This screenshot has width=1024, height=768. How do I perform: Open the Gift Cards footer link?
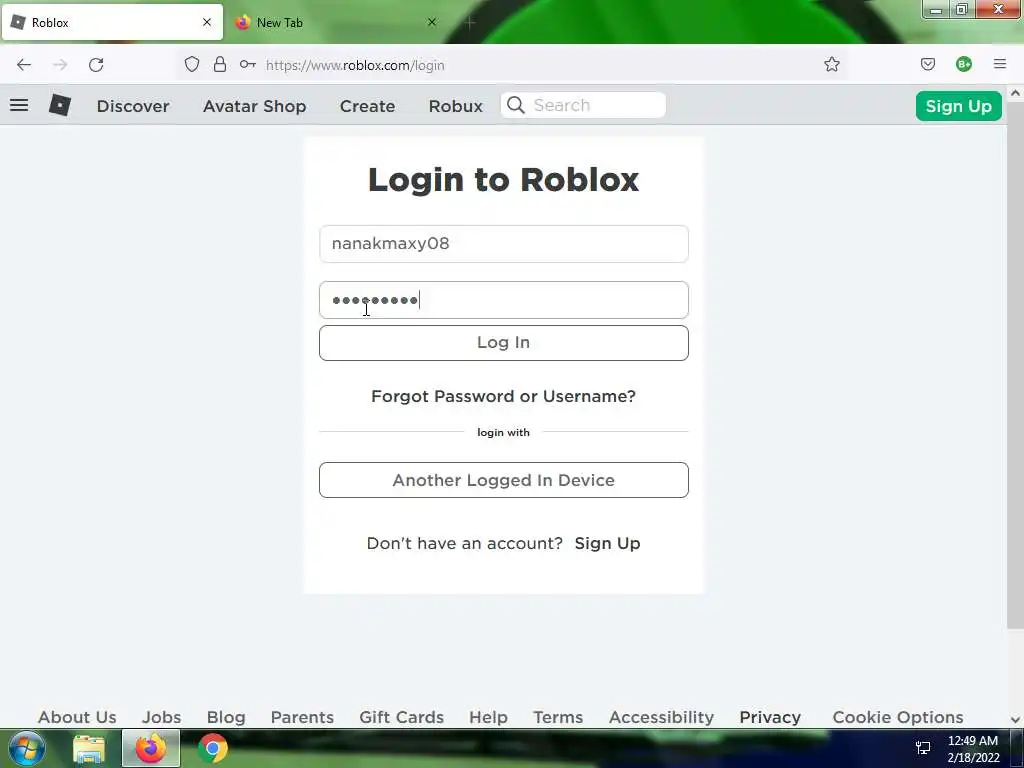click(402, 717)
